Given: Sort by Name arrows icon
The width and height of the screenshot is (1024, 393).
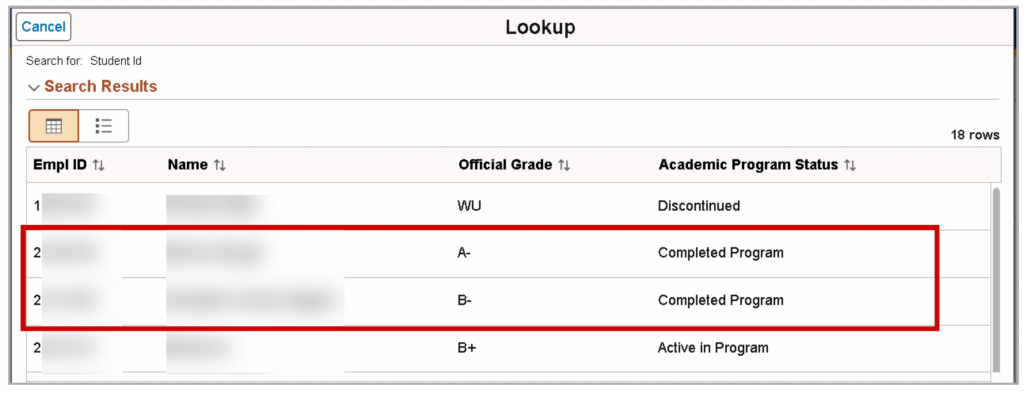Looking at the screenshot, I should point(220,165).
